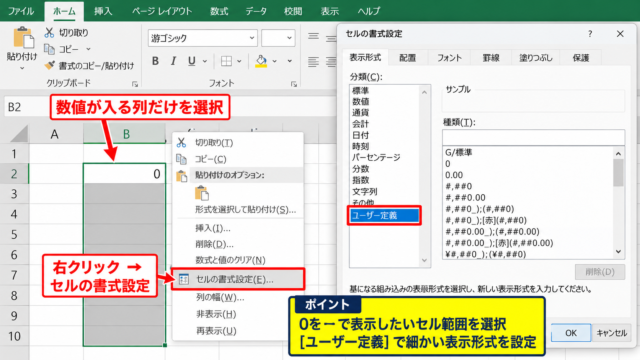Click the scissors icon in context menu

pos(181,142)
